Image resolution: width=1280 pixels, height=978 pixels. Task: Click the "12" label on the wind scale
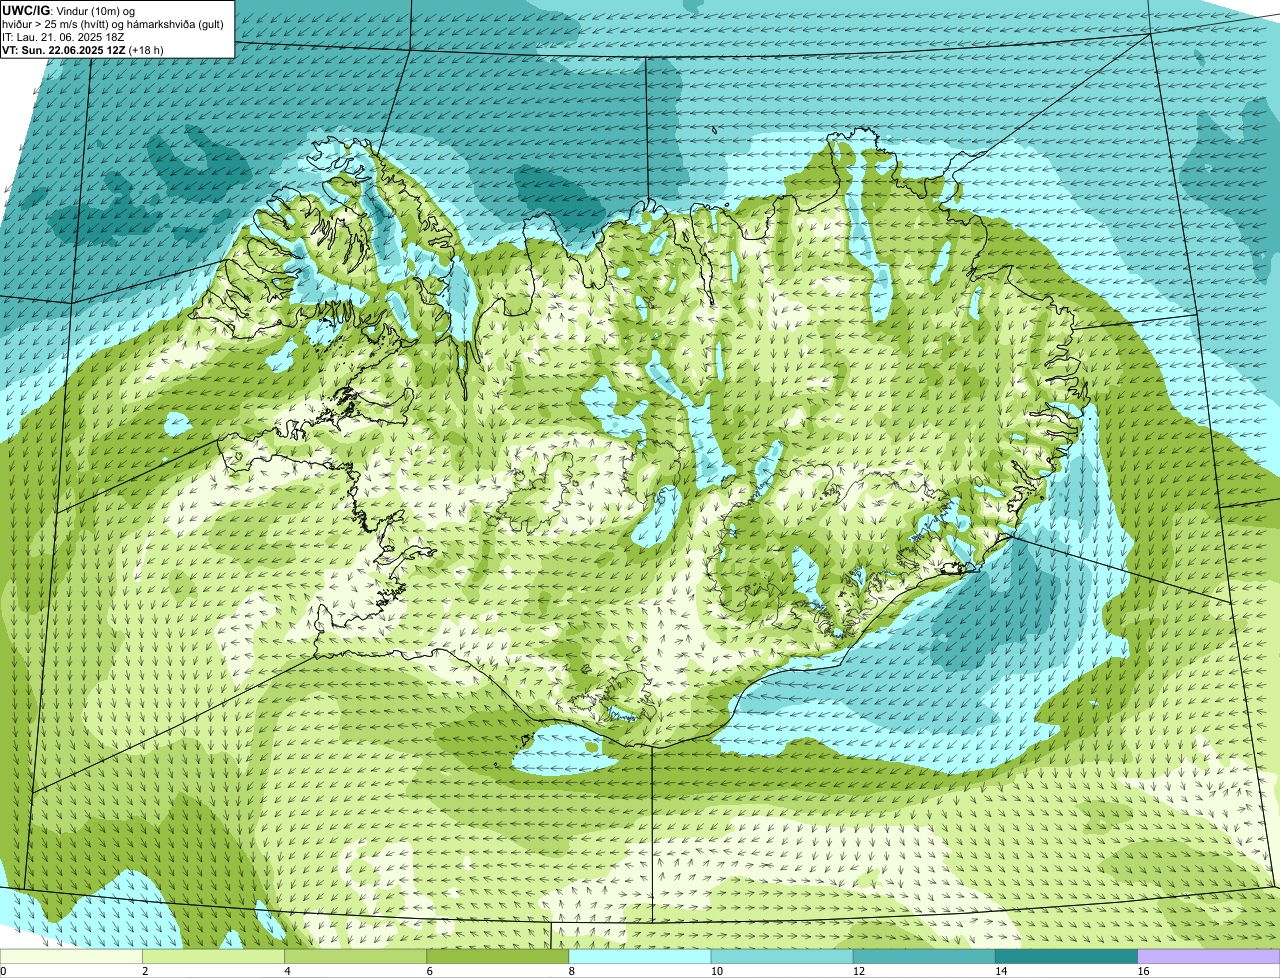click(858, 971)
